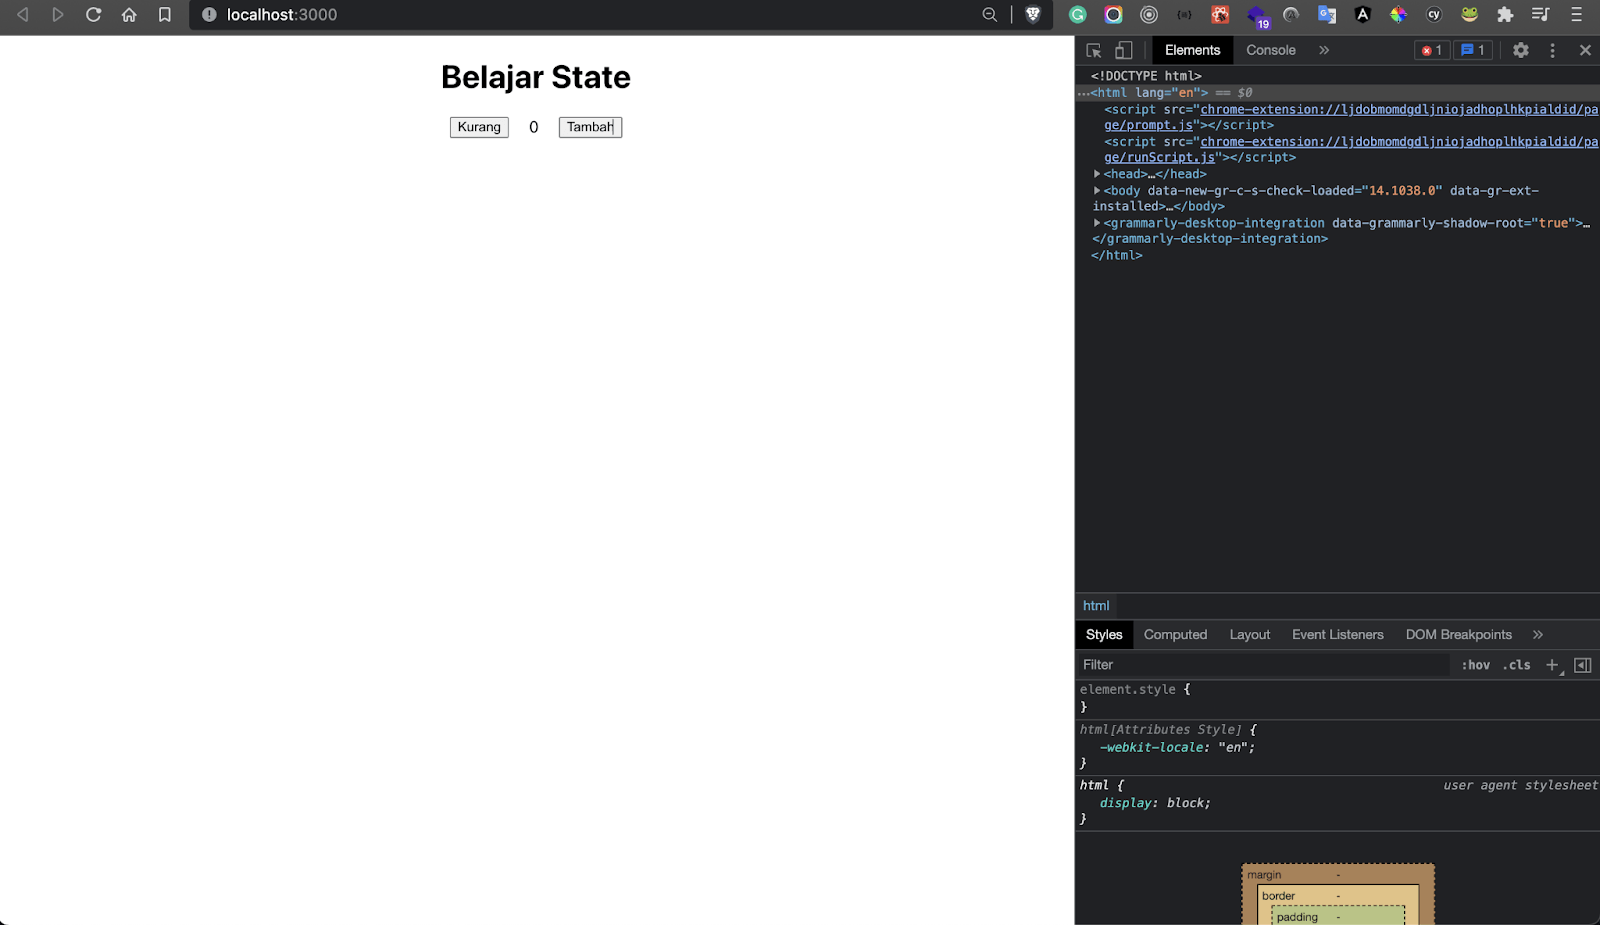
Task: Open Brave Shields lion icon
Action: coord(1033,15)
